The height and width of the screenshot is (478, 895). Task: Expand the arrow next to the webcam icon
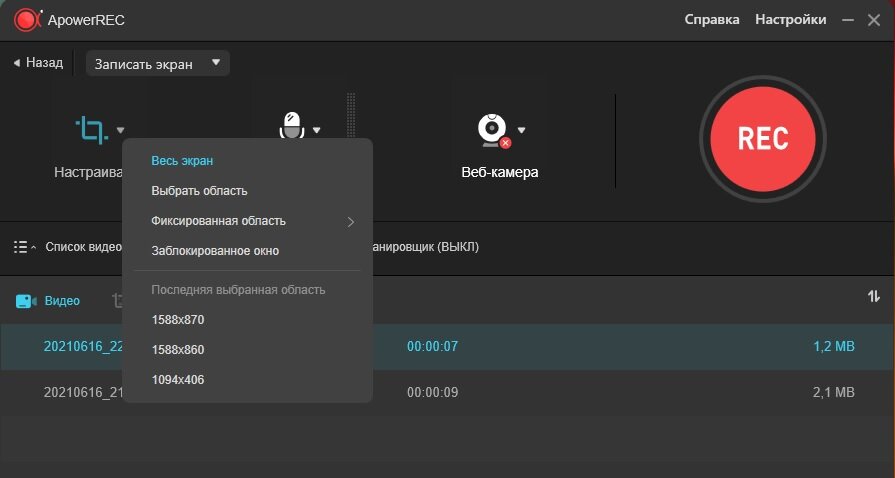[521, 130]
